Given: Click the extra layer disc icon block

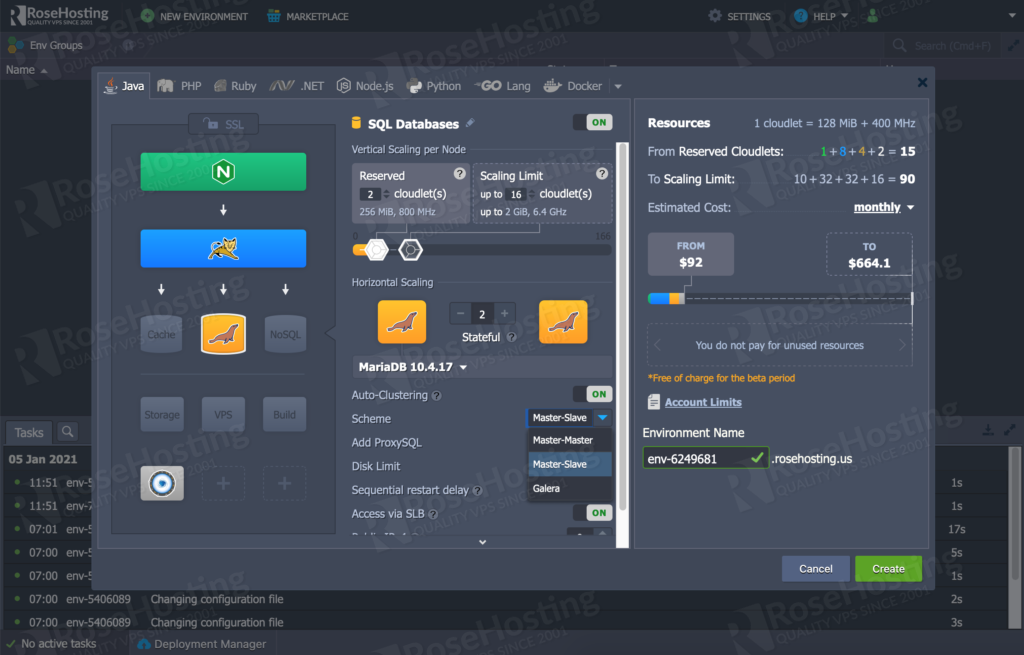Looking at the screenshot, I should coord(162,483).
